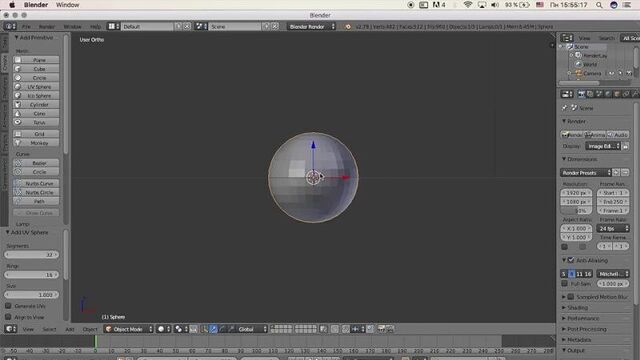Click the Render properties tab icon
640x360 pixels.
tap(581, 94)
